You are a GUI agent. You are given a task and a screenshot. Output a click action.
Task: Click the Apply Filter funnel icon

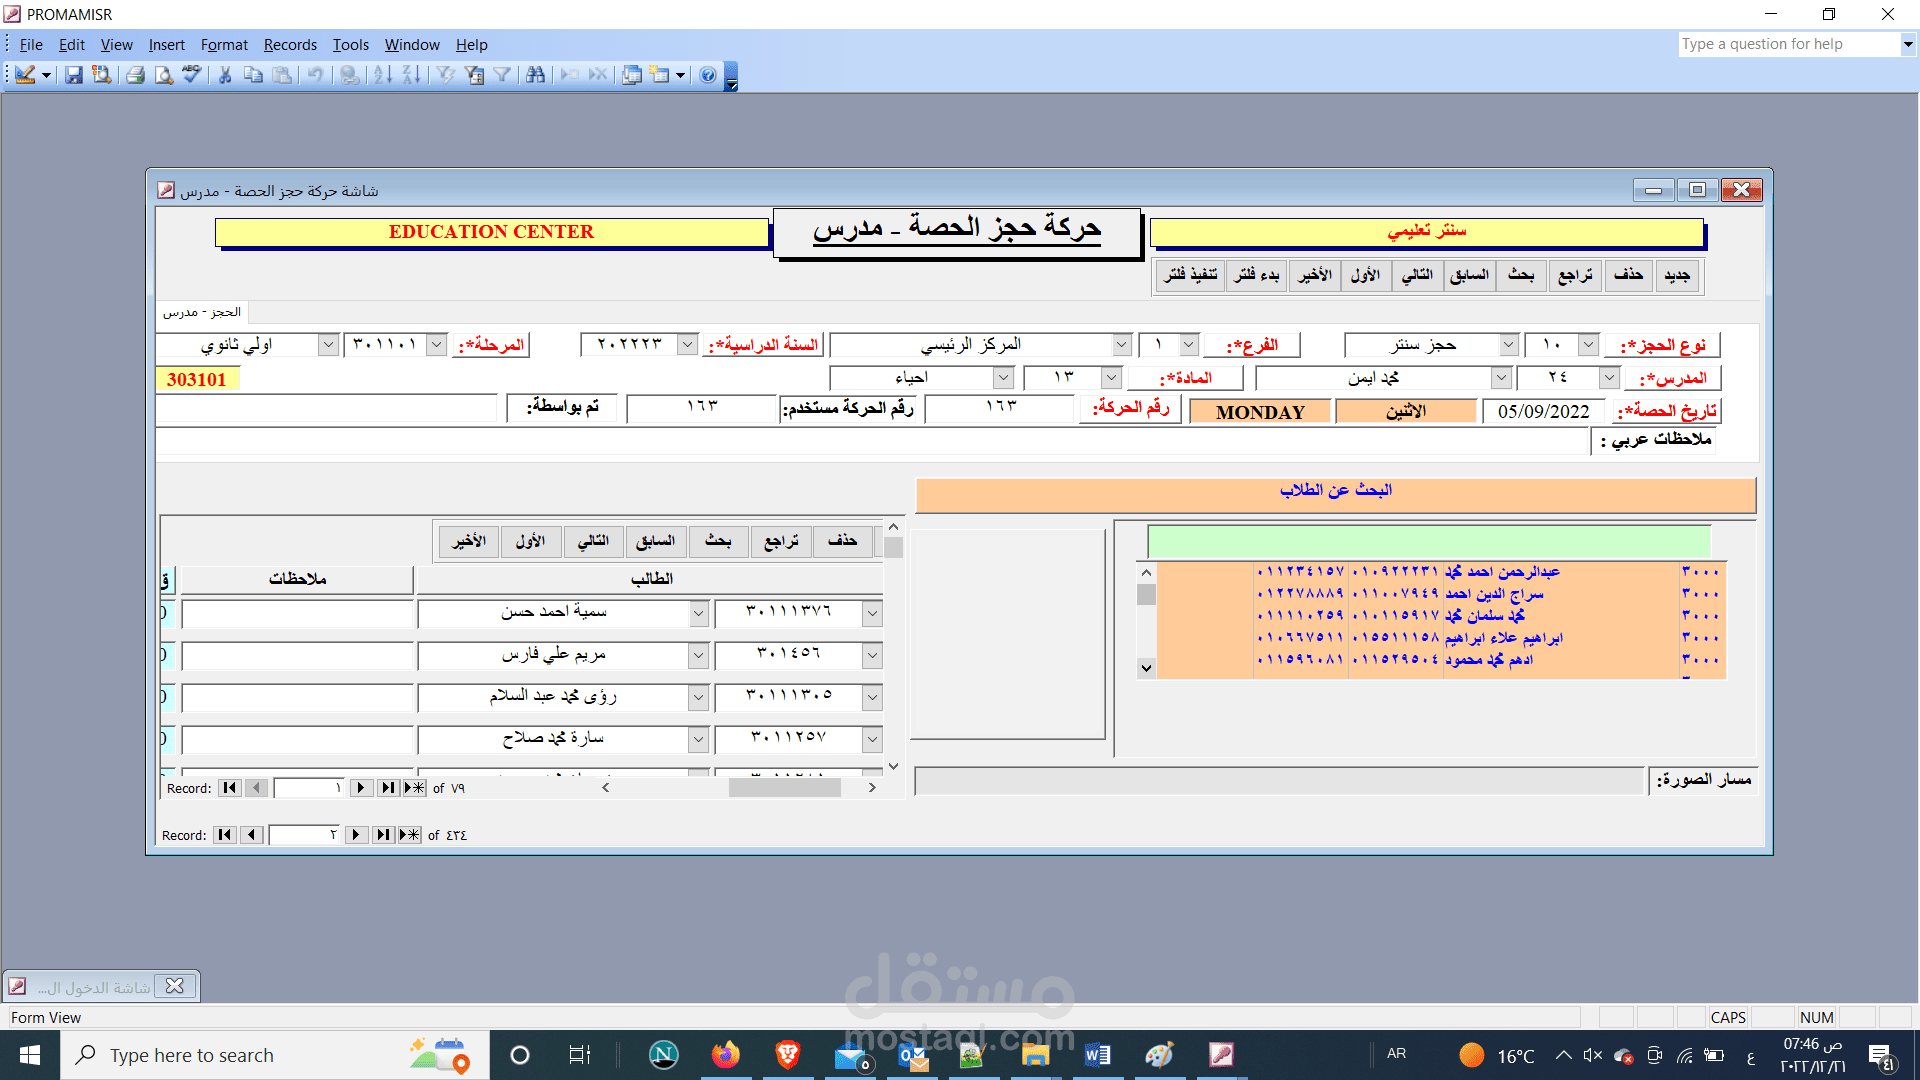coord(503,75)
